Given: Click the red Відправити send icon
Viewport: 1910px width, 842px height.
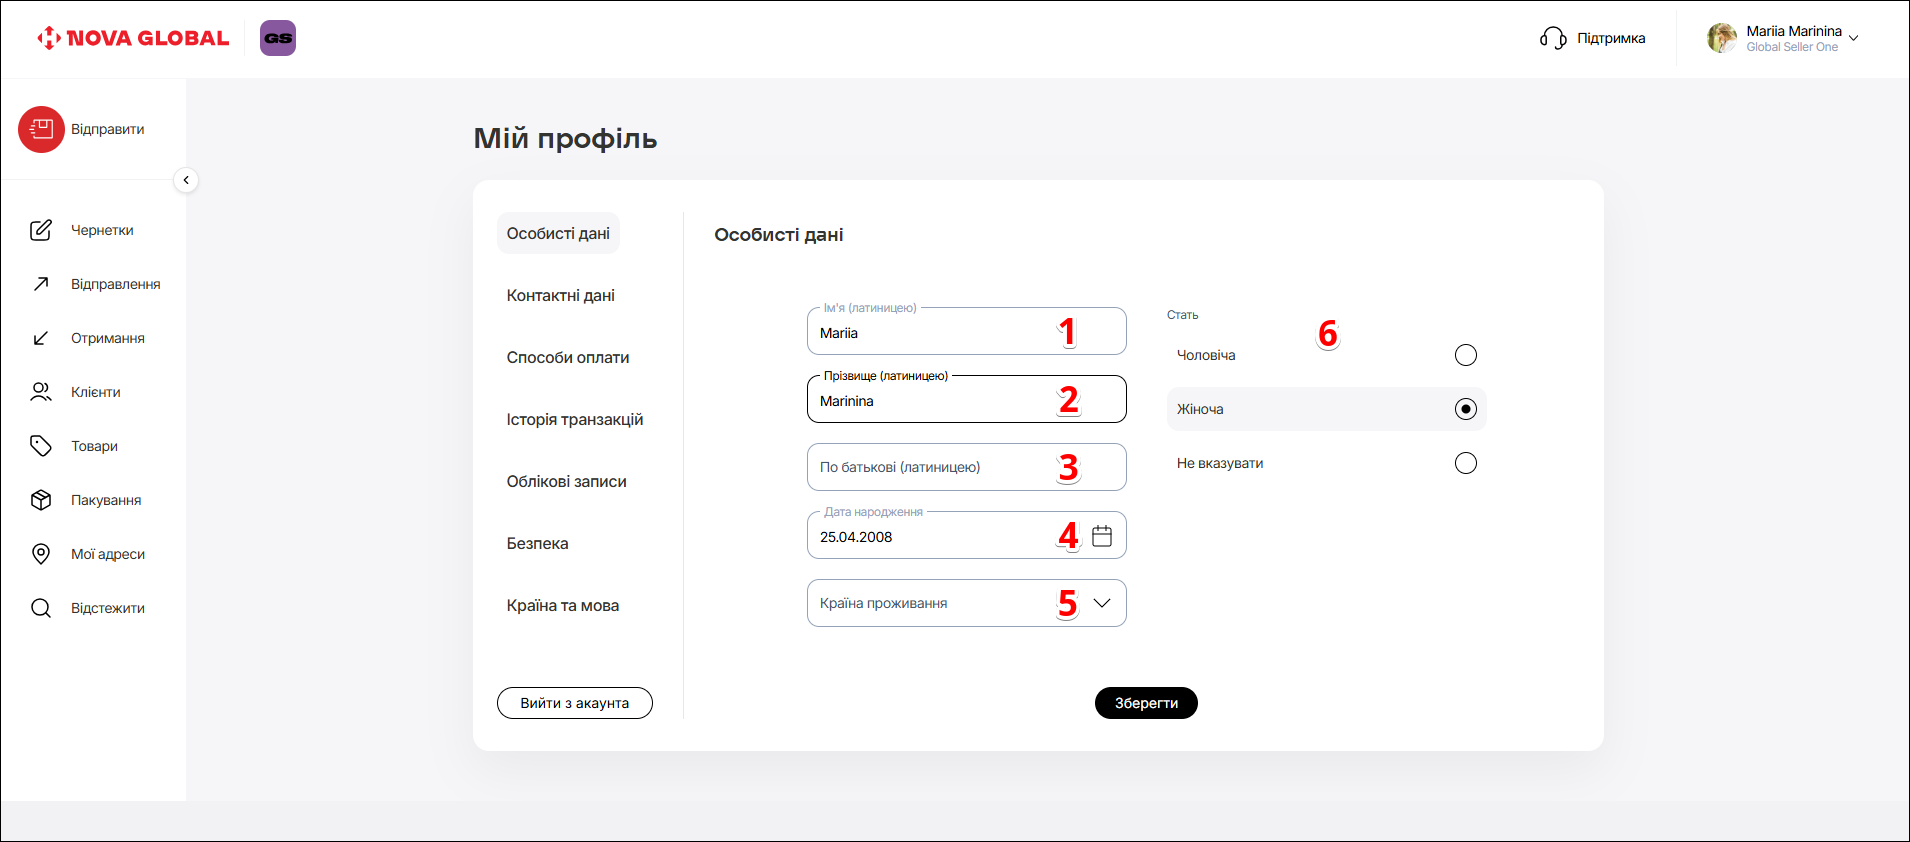Looking at the screenshot, I should [x=41, y=130].
